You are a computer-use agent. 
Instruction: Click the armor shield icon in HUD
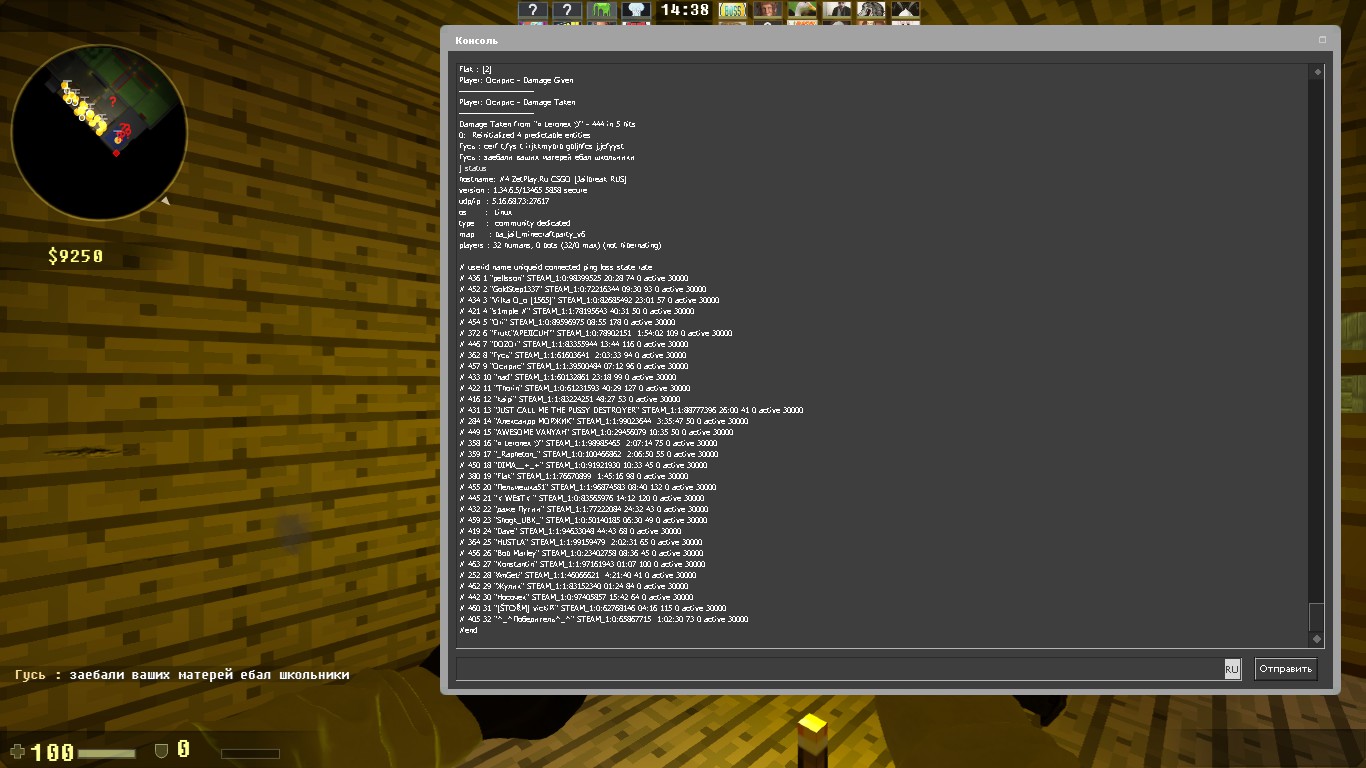pyautogui.click(x=160, y=749)
